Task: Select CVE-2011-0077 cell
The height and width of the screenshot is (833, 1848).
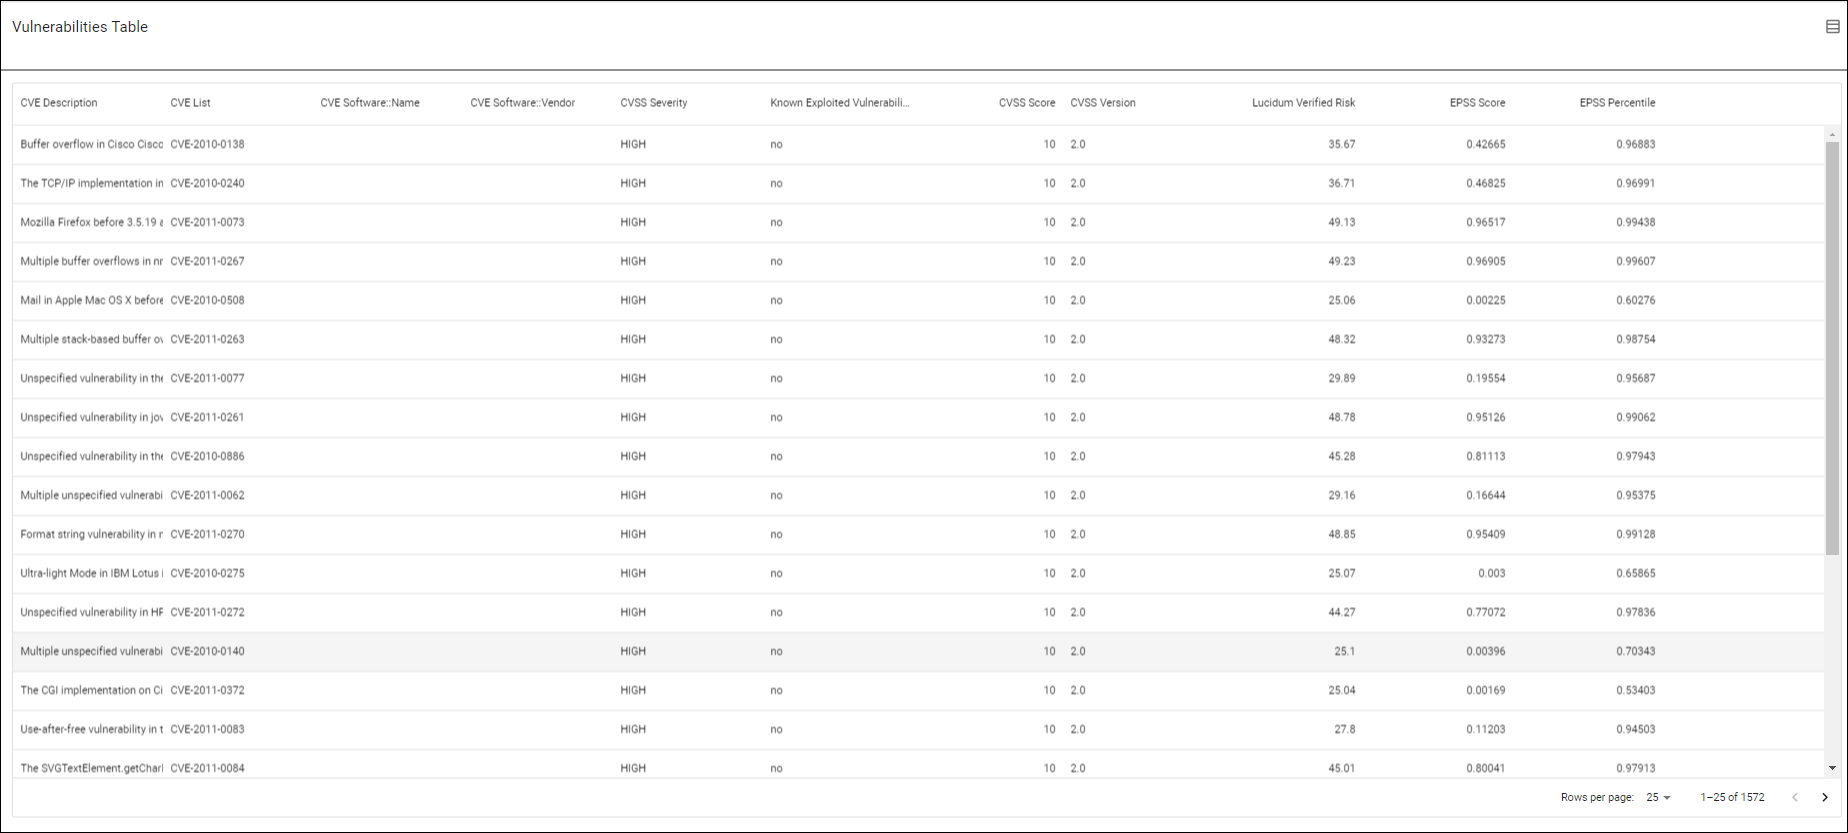Action: click(x=207, y=378)
